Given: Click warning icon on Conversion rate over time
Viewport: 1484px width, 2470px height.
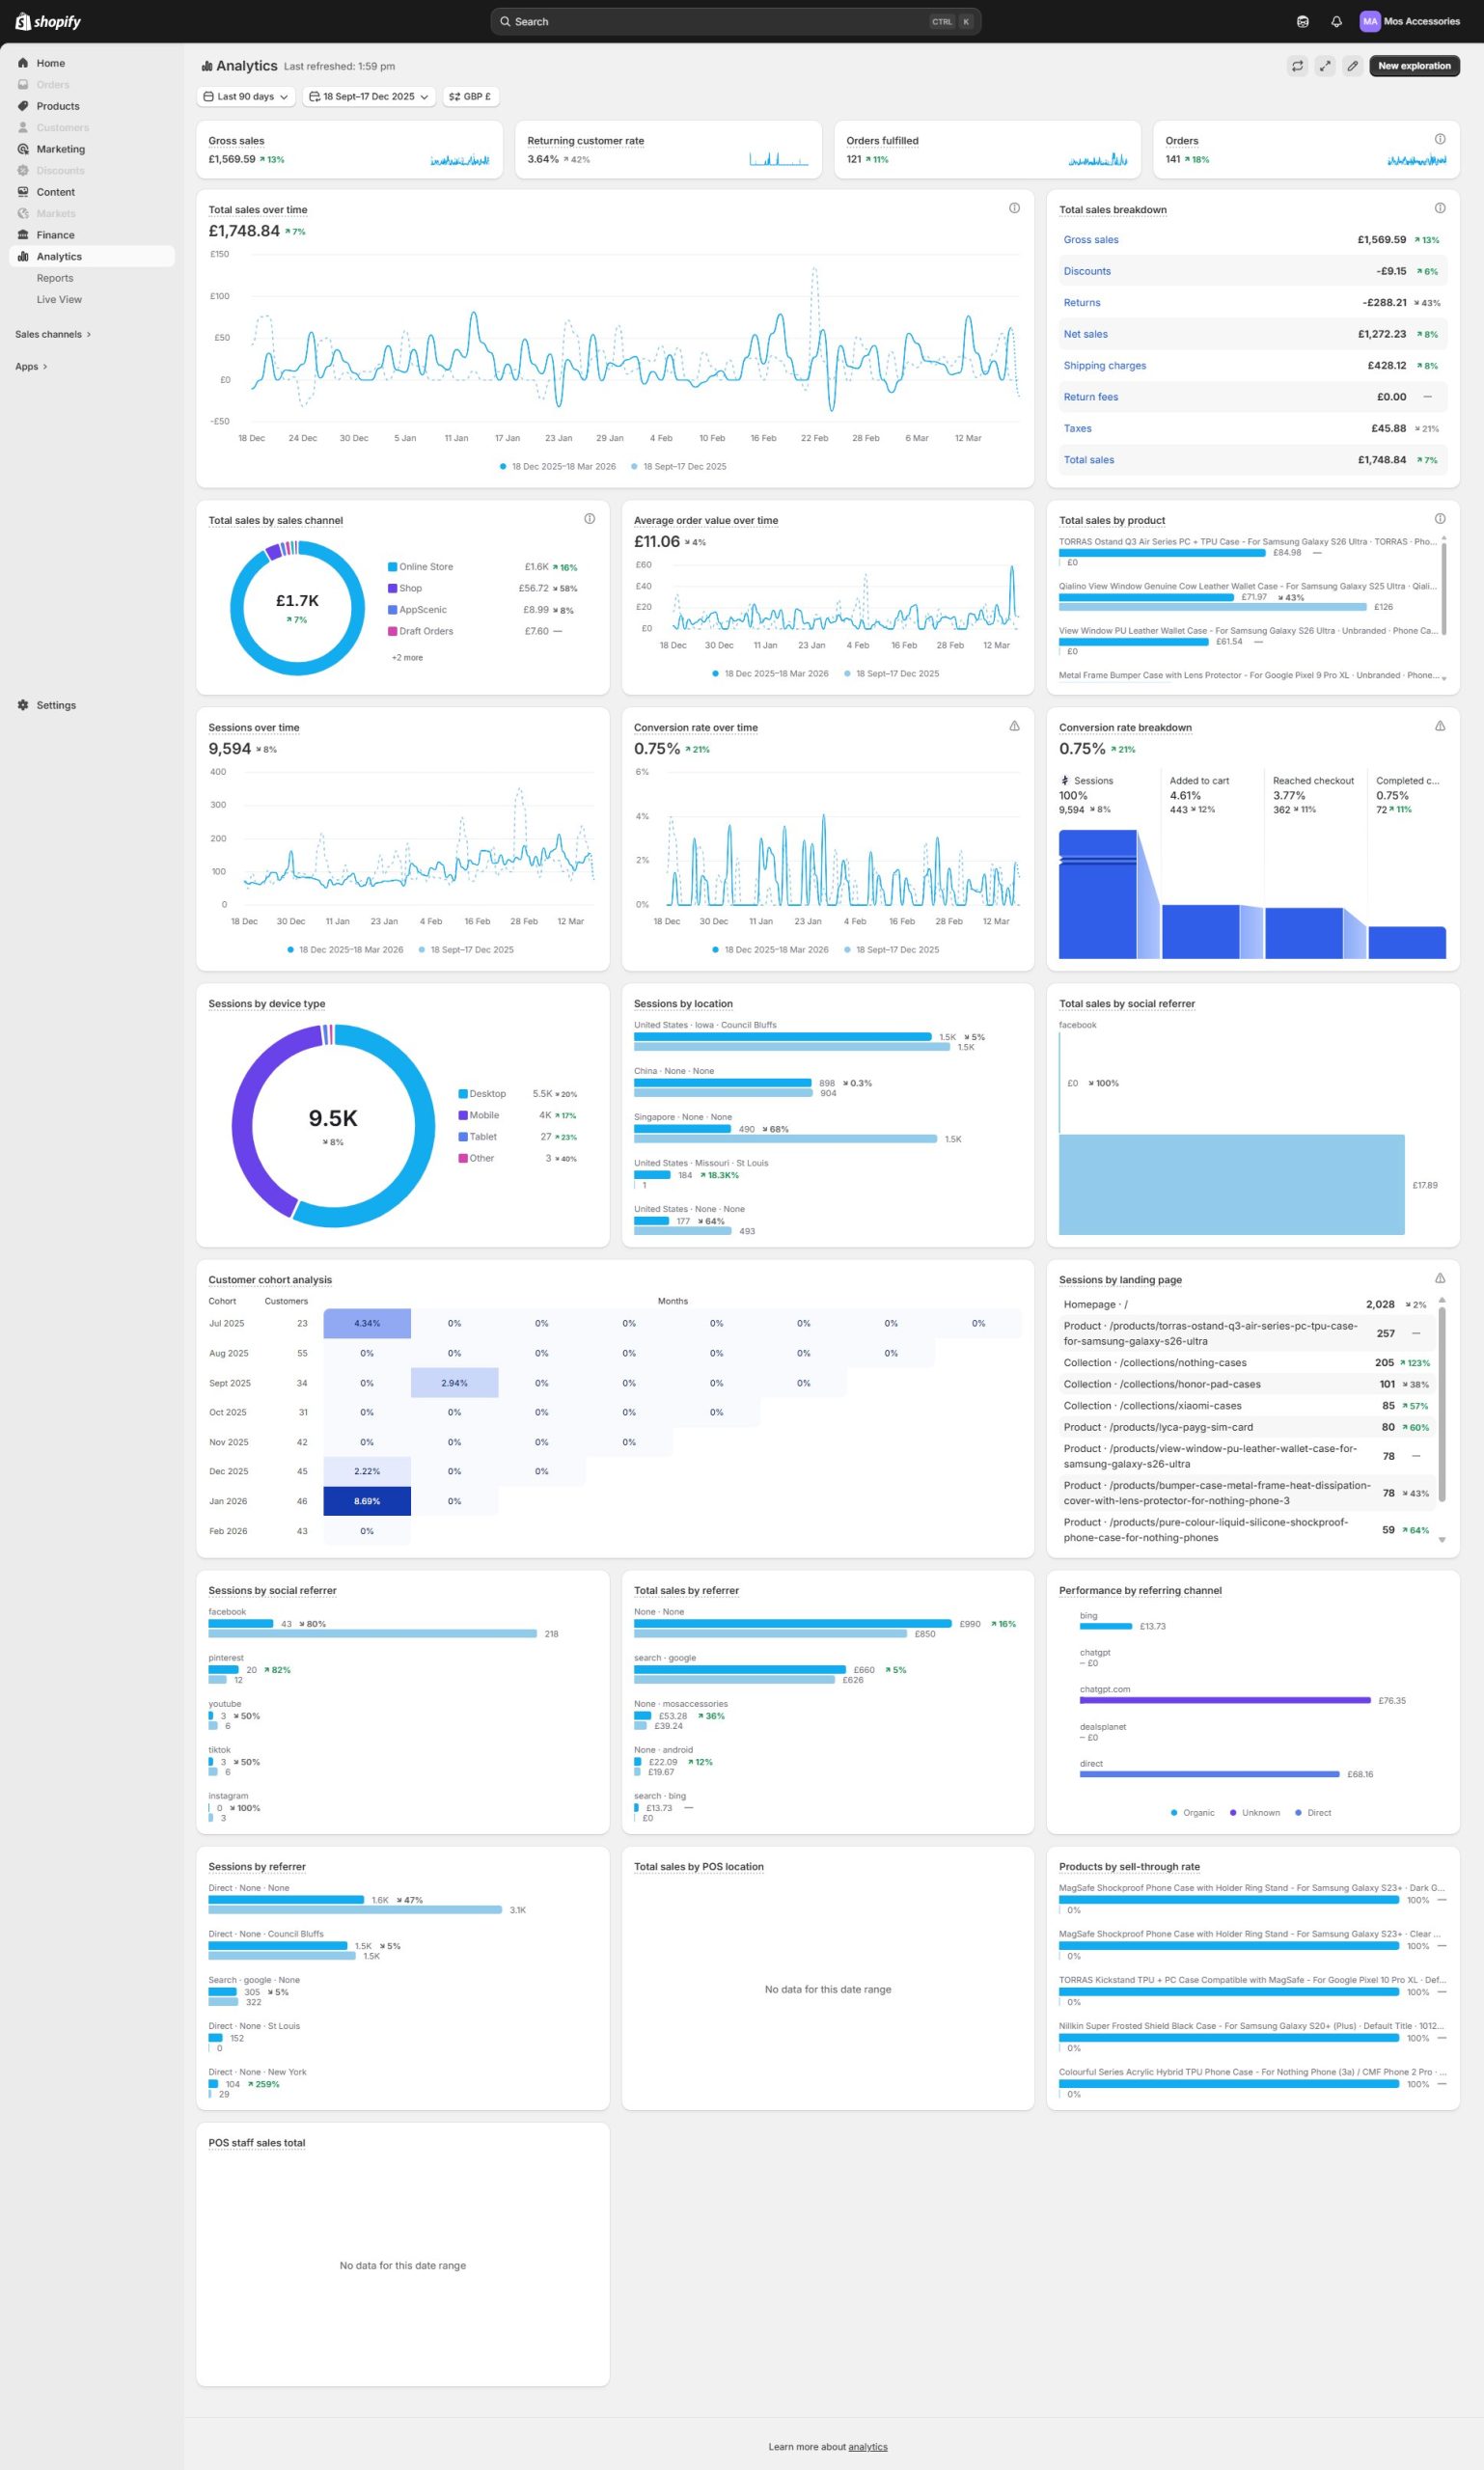Looking at the screenshot, I should (1014, 726).
